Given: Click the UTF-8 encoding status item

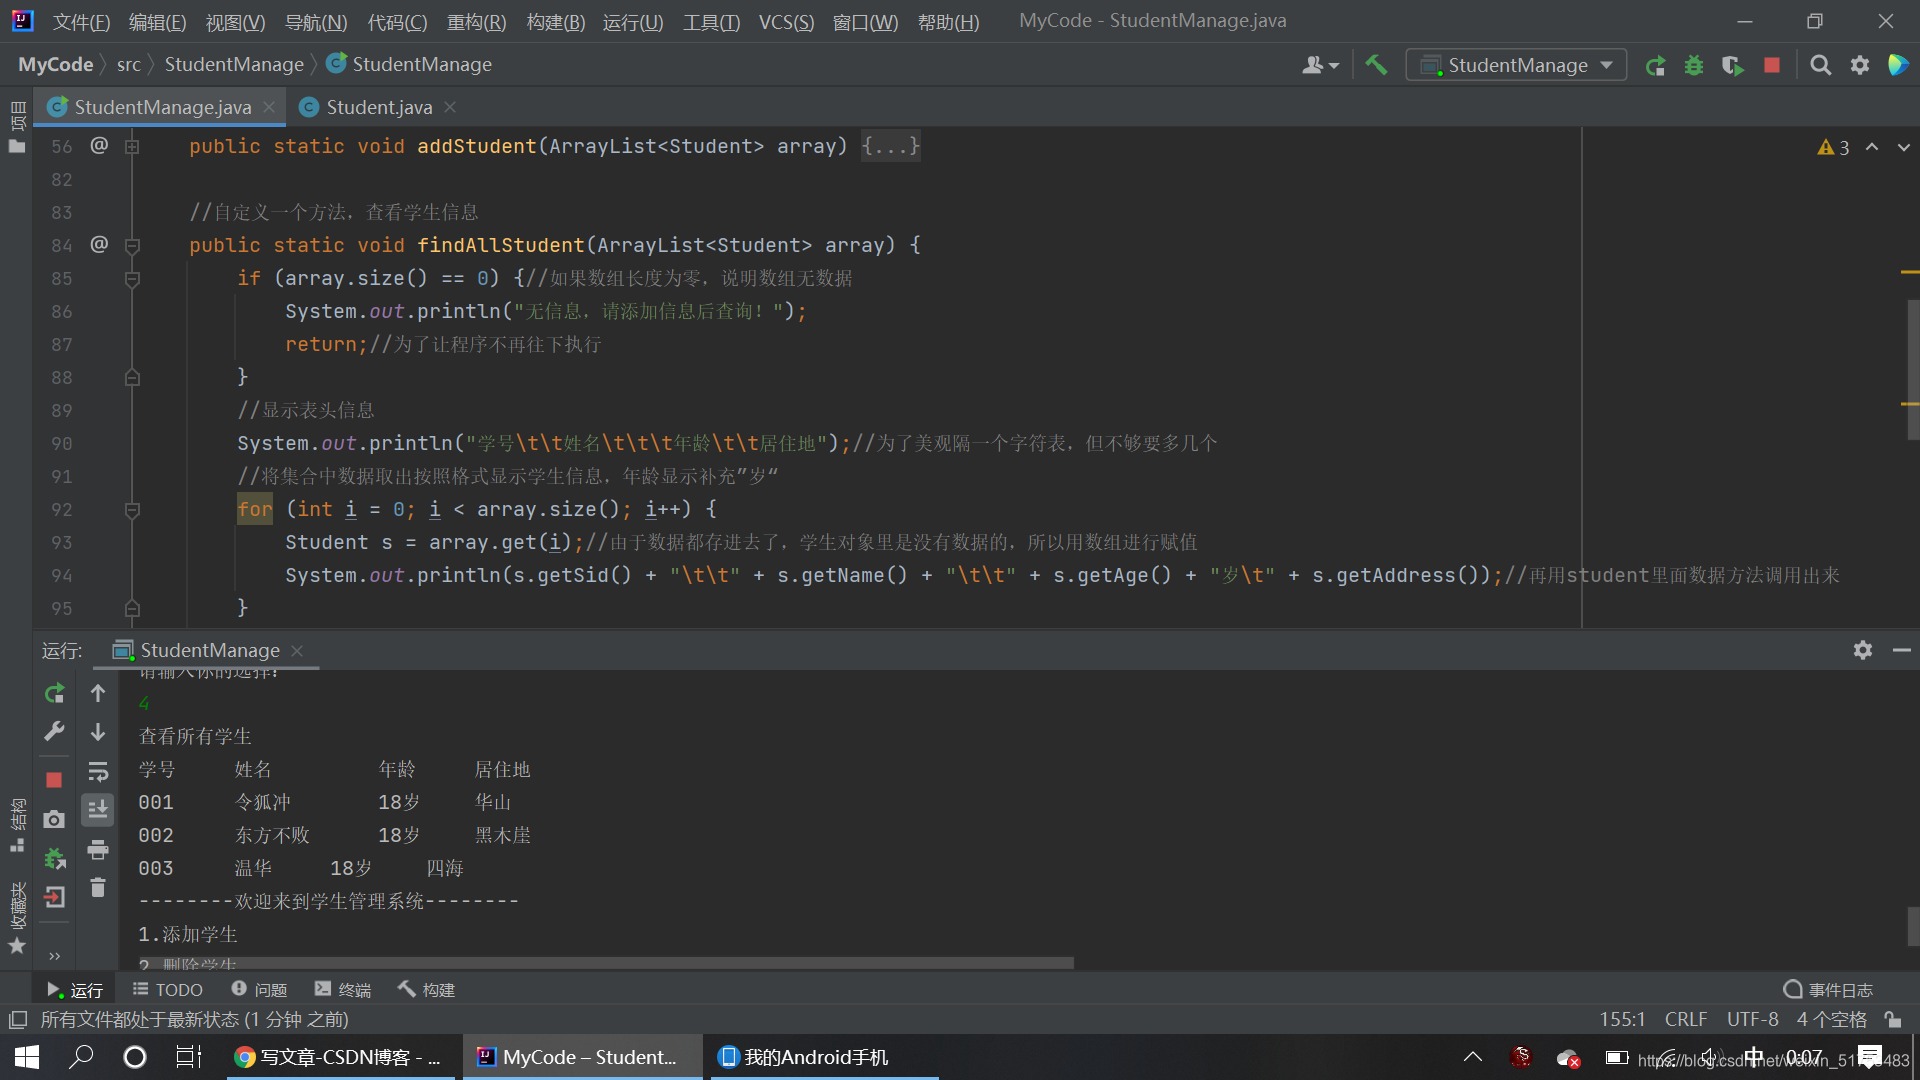Looking at the screenshot, I should coord(1752,1019).
